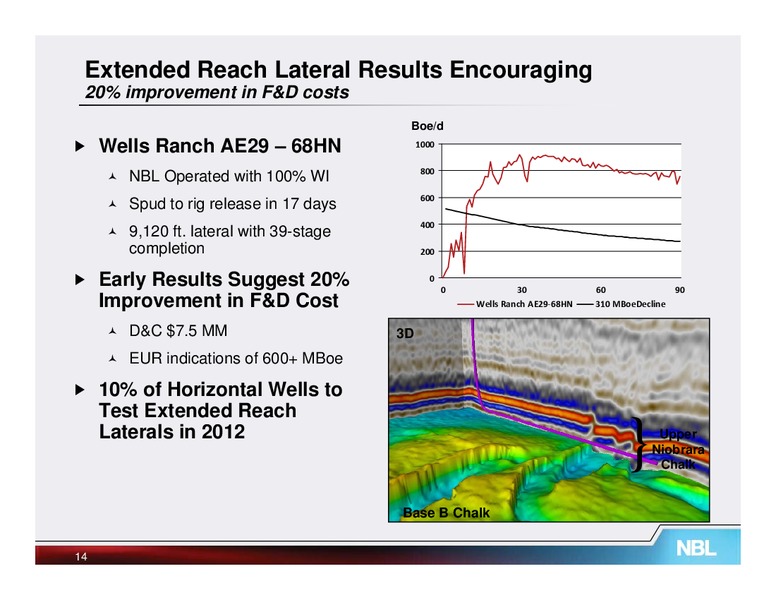Screen dimensions: 776x600
Task: Click the 'Boe/d' chart axis title
Action: (427, 126)
